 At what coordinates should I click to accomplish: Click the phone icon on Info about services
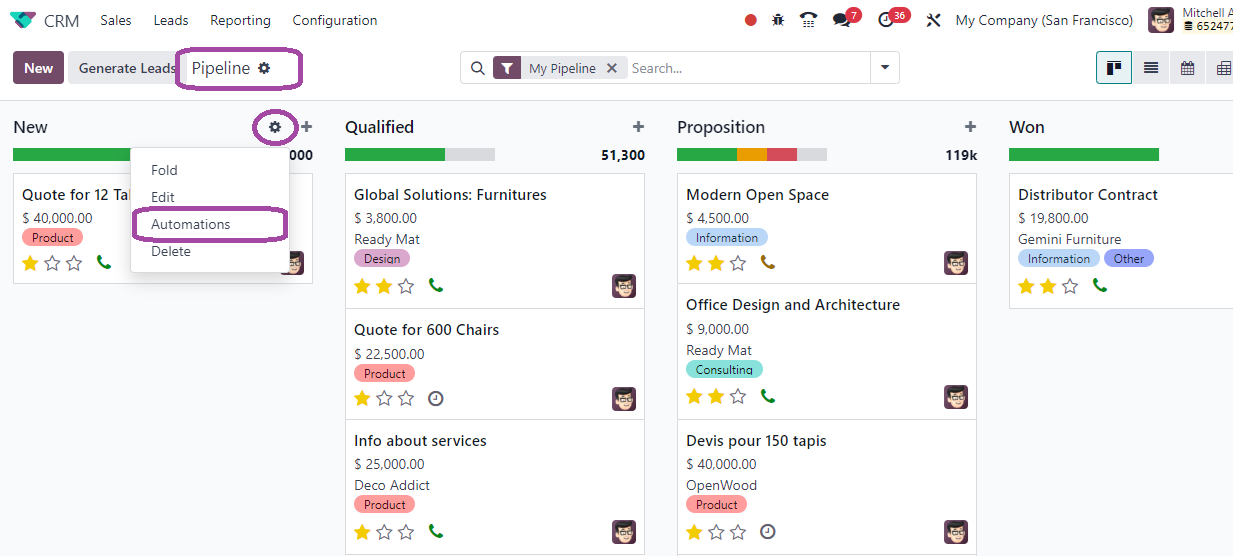tap(435, 532)
